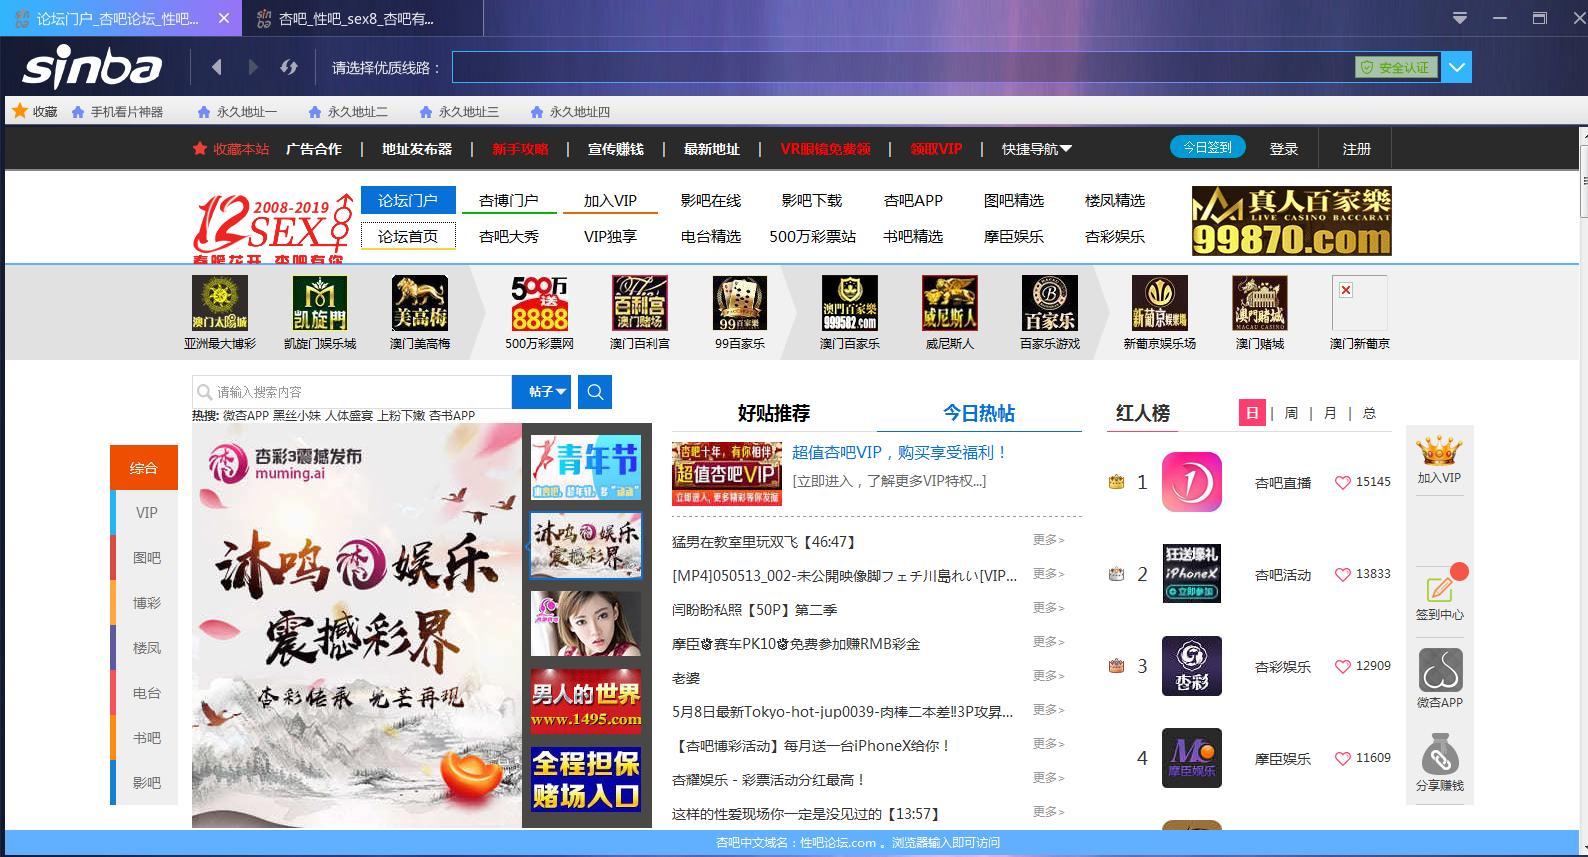
Task: Open the 加入VIP navigation item
Action: [x=610, y=200]
